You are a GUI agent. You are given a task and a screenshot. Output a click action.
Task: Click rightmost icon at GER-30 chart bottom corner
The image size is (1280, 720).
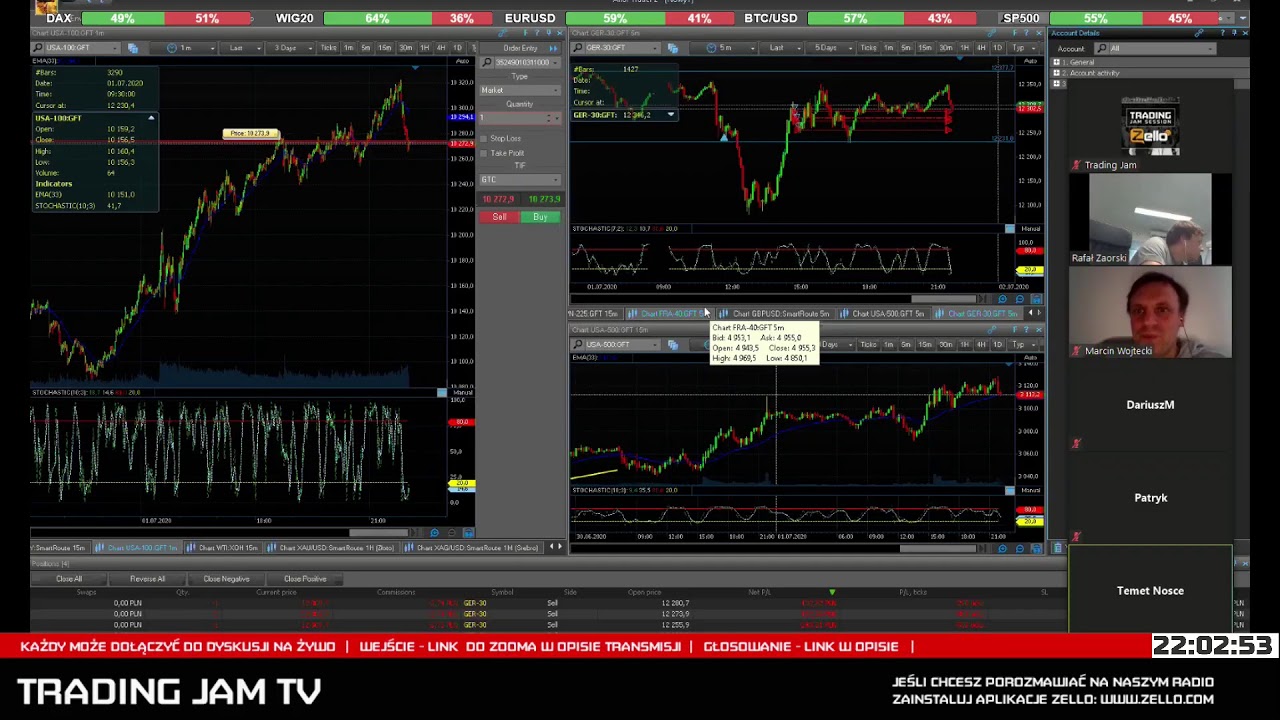point(1036,298)
